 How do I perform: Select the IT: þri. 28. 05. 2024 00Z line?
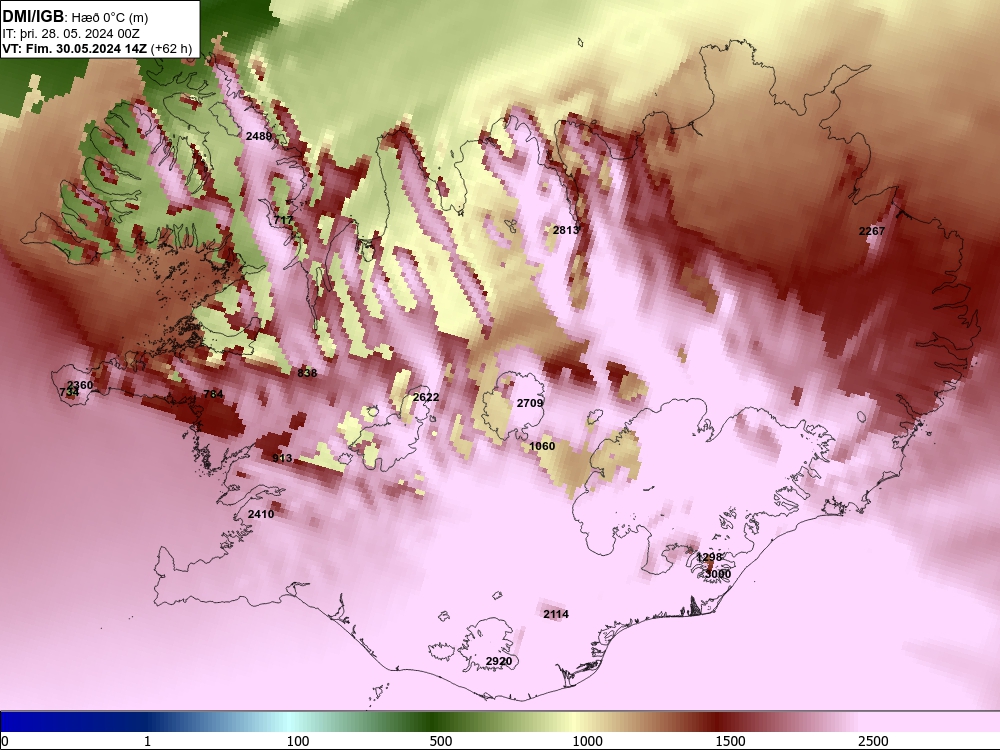(71, 34)
